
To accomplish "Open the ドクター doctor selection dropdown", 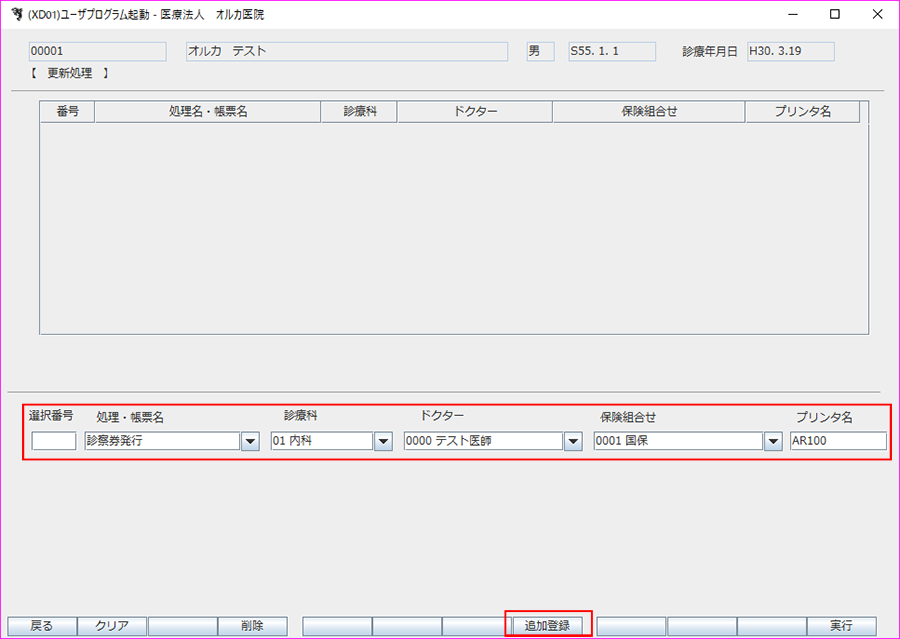I will coord(573,441).
